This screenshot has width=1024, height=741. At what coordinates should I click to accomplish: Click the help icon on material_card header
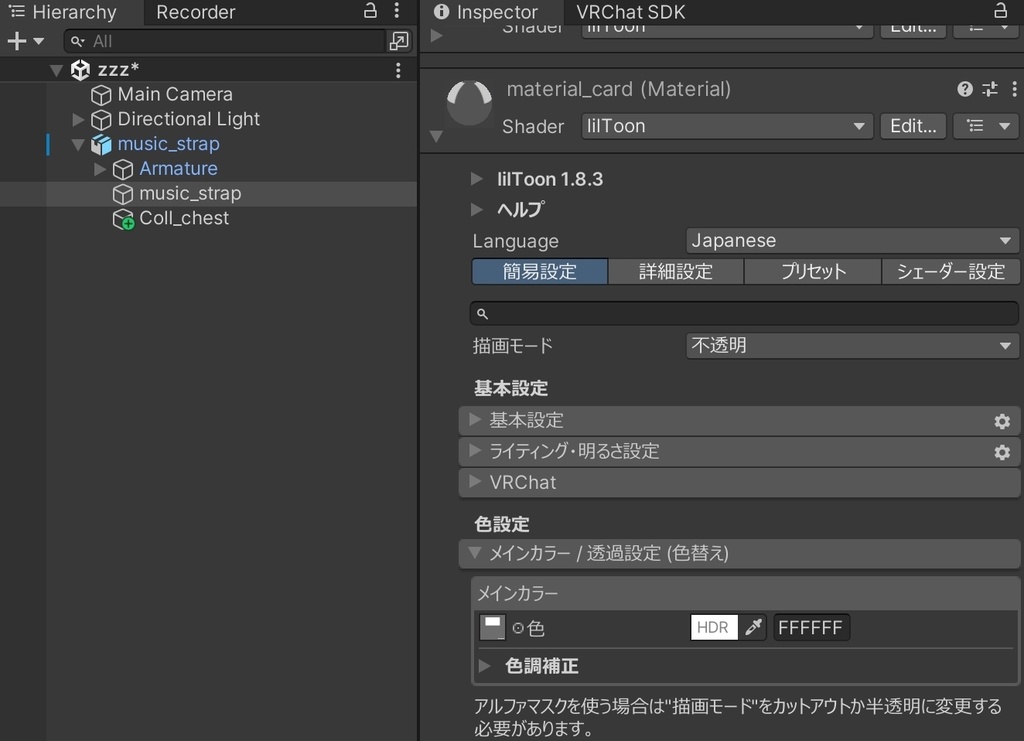(963, 89)
